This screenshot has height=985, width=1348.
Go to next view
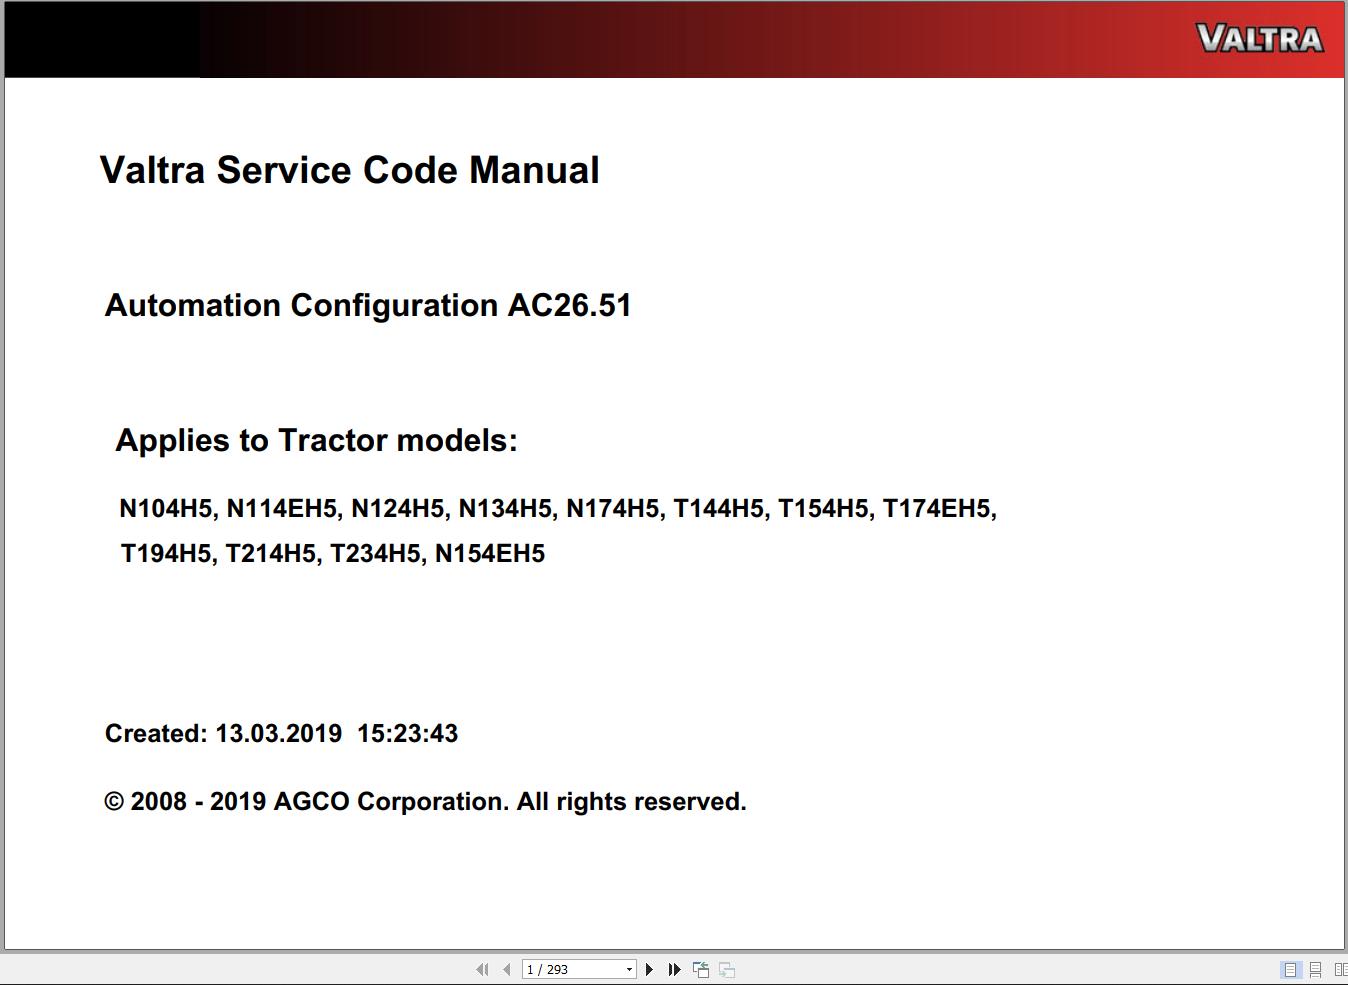point(727,969)
